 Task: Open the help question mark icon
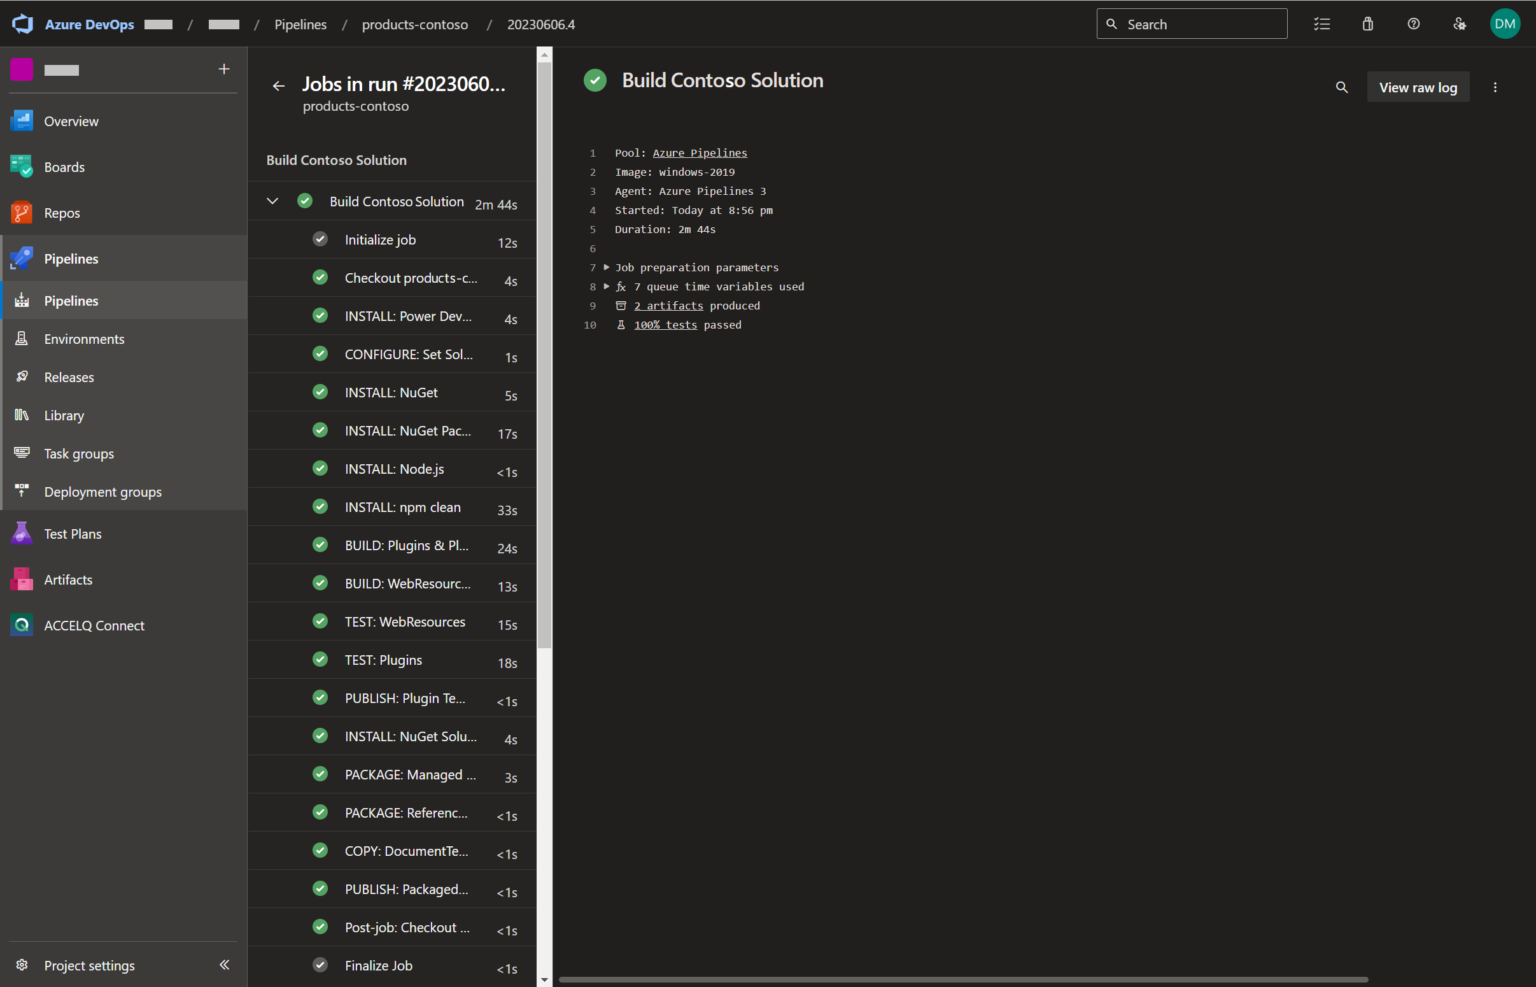click(x=1414, y=24)
